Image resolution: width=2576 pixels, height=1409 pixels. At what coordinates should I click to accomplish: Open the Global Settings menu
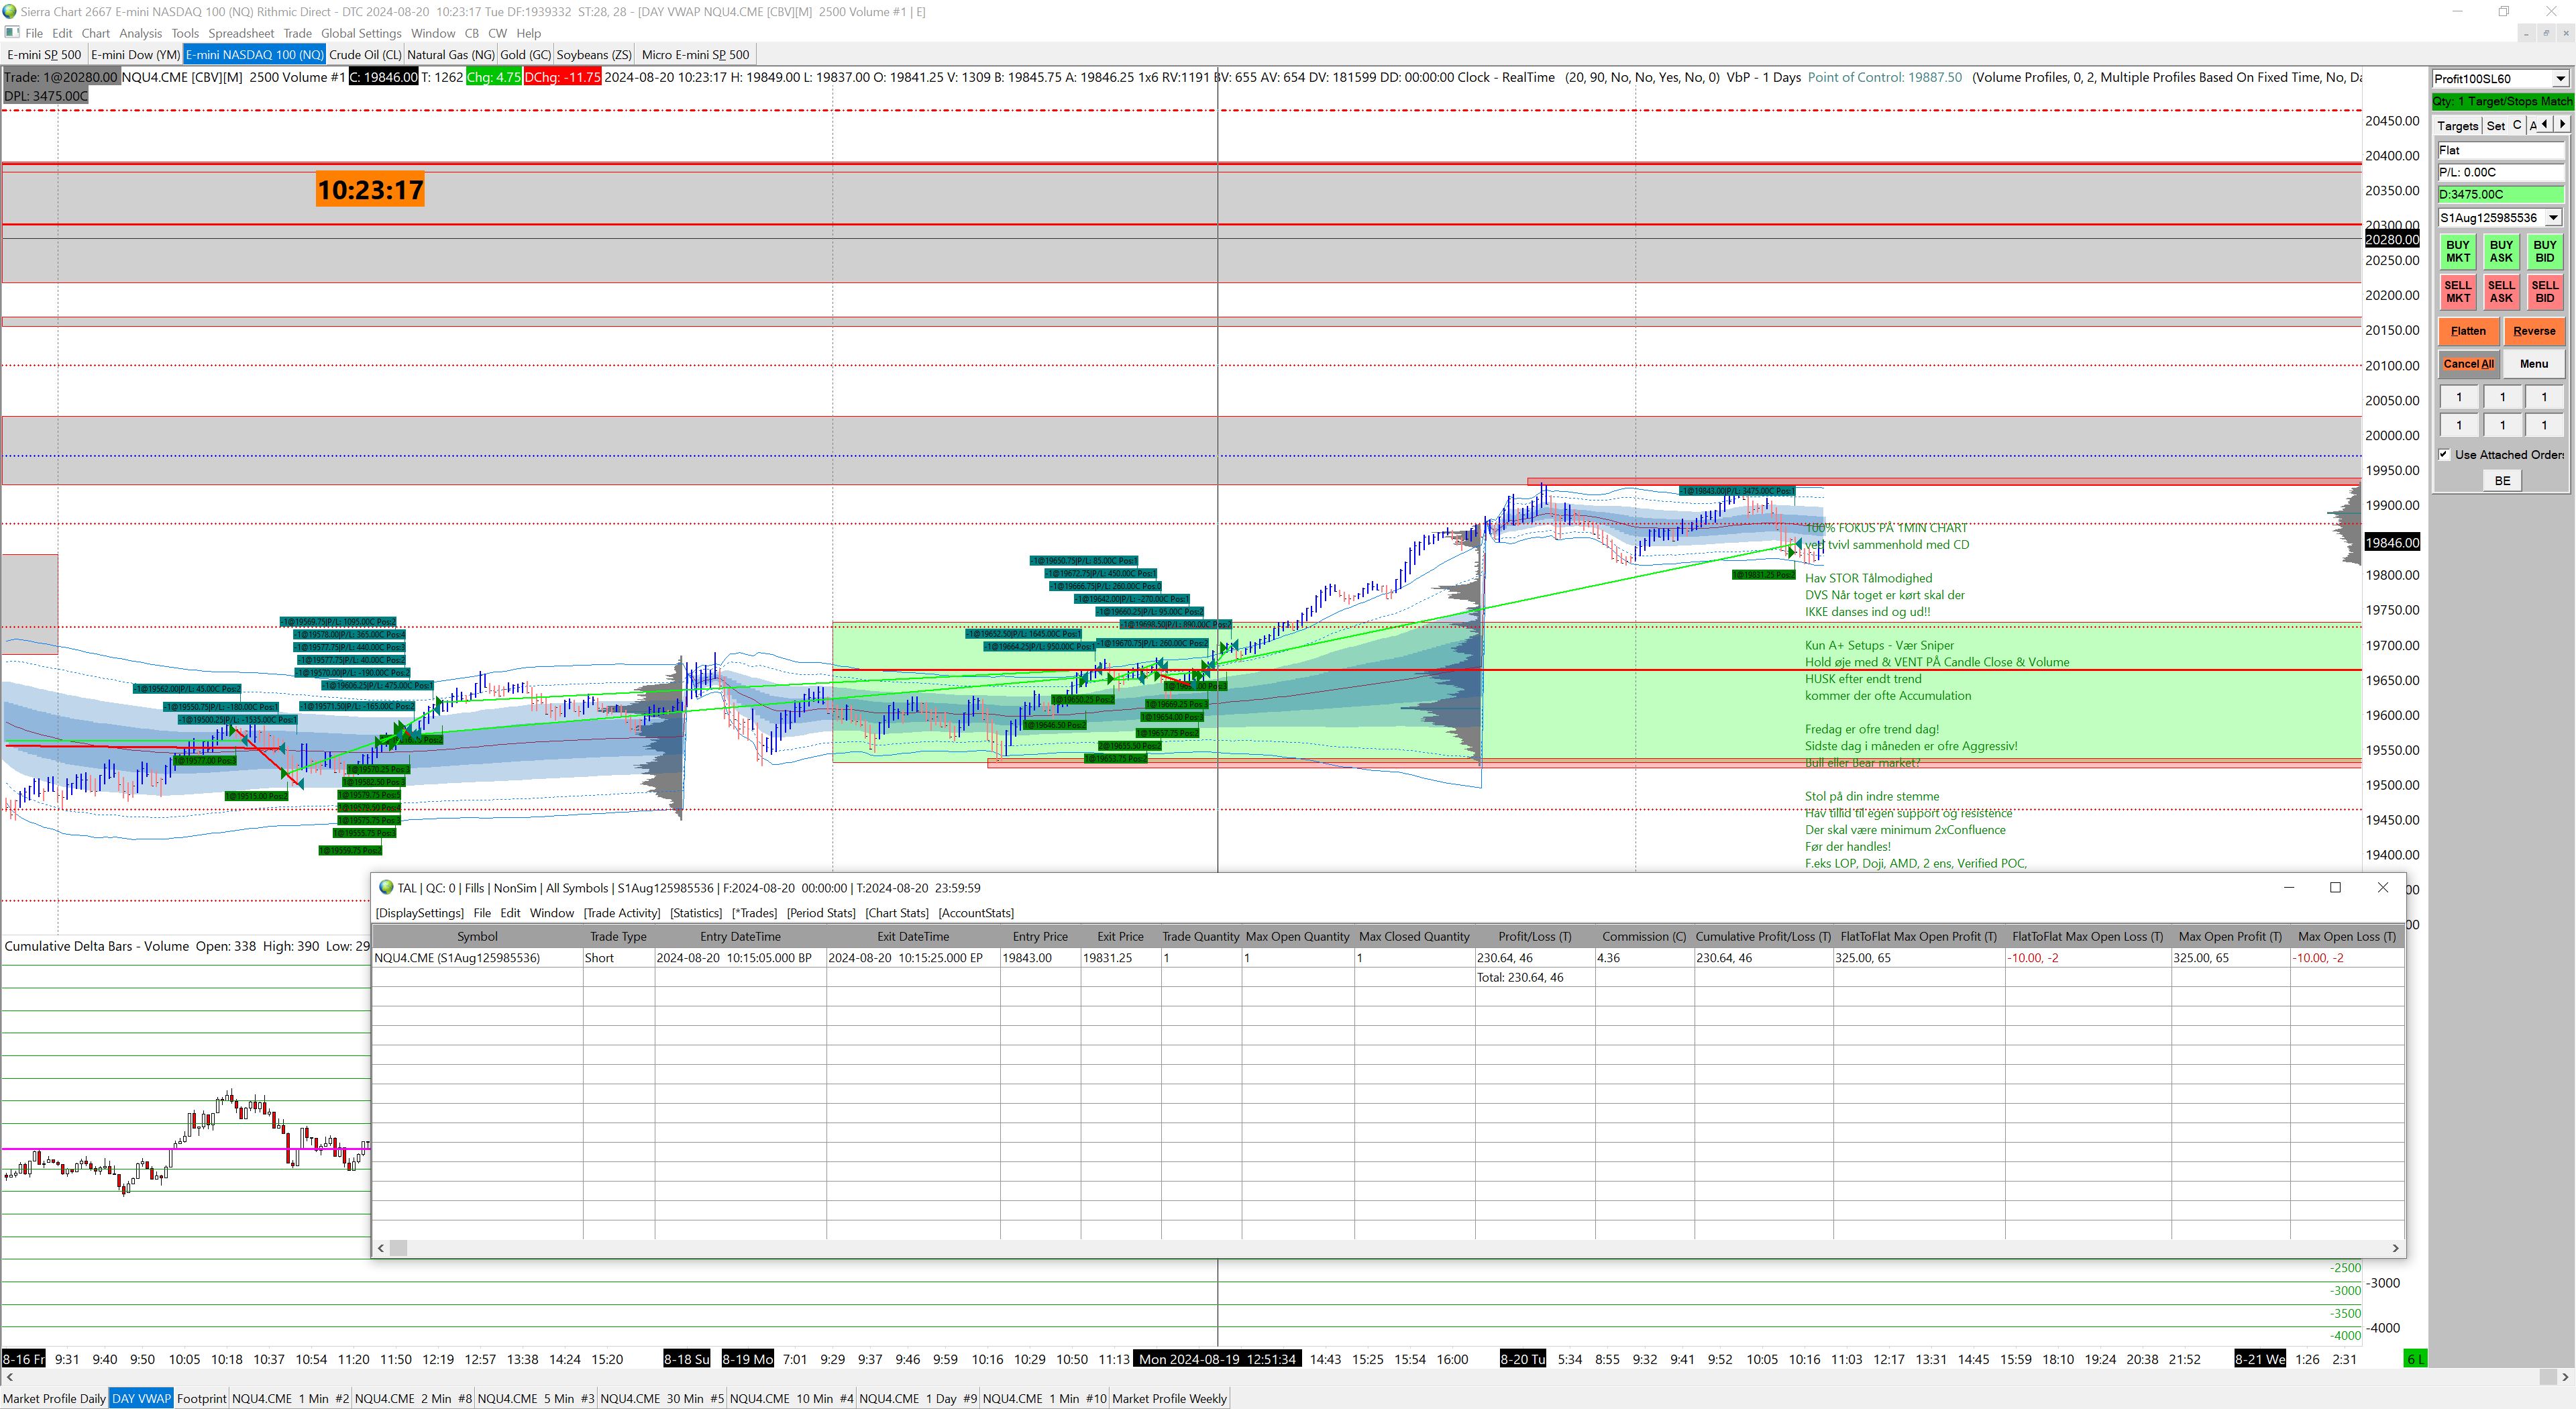coord(361,33)
